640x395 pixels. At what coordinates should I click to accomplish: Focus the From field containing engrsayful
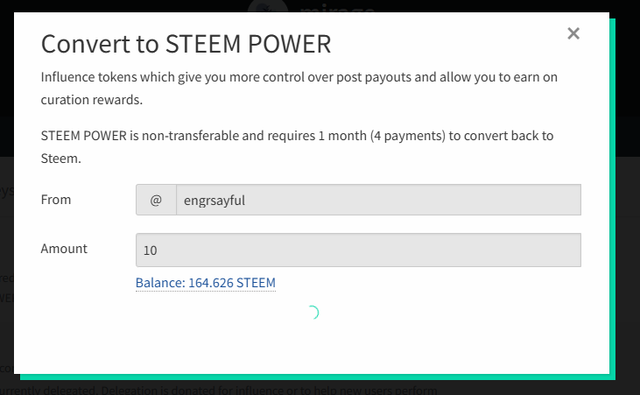(378, 200)
